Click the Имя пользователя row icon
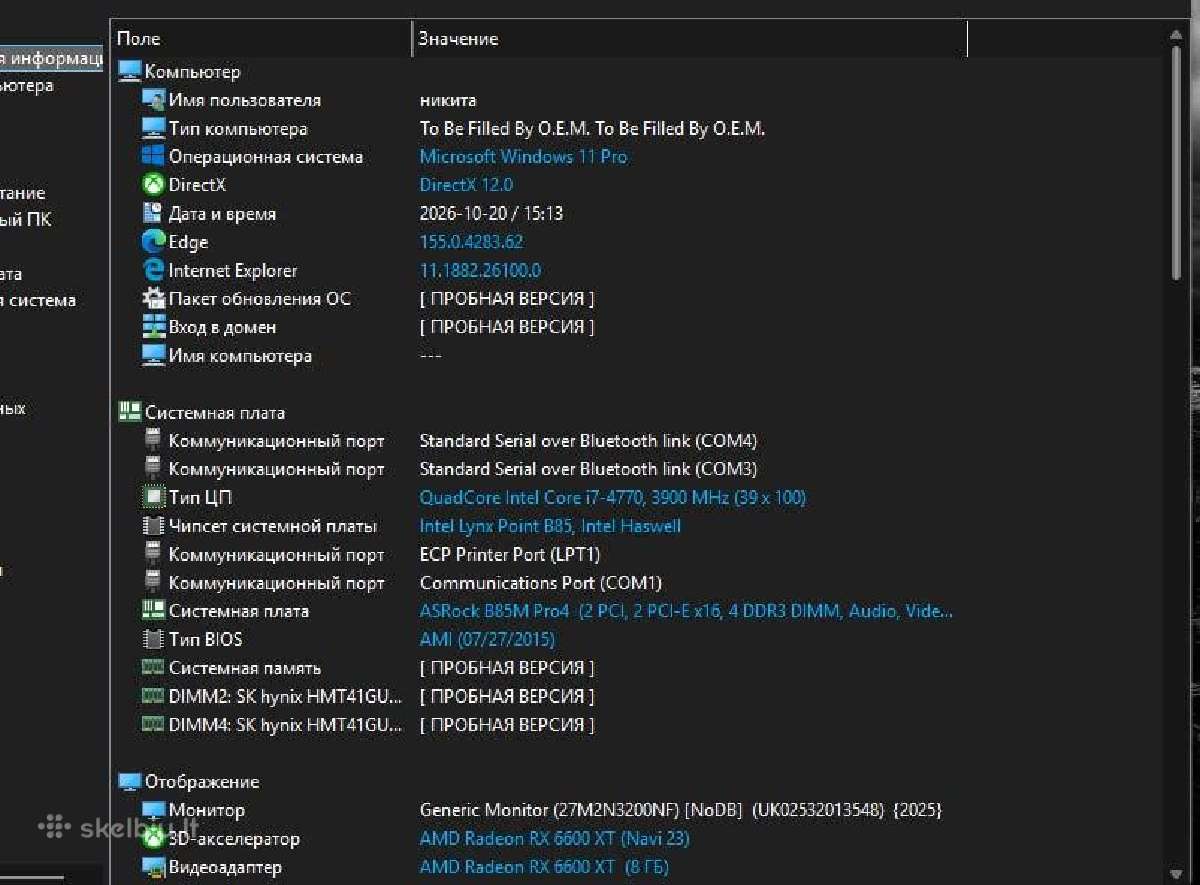The height and width of the screenshot is (885, 1200). click(x=153, y=100)
